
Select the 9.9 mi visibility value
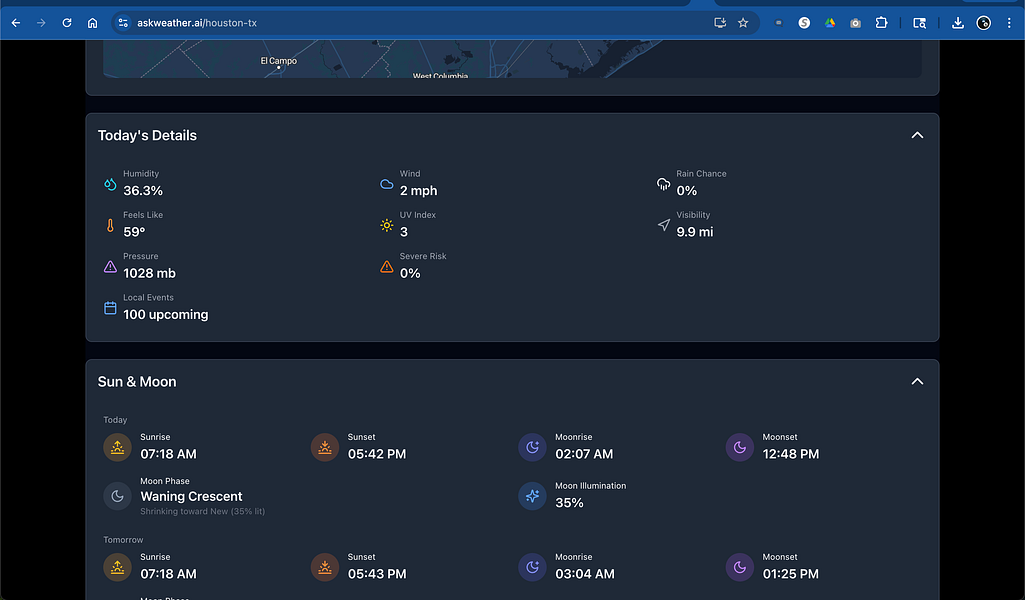tap(694, 232)
